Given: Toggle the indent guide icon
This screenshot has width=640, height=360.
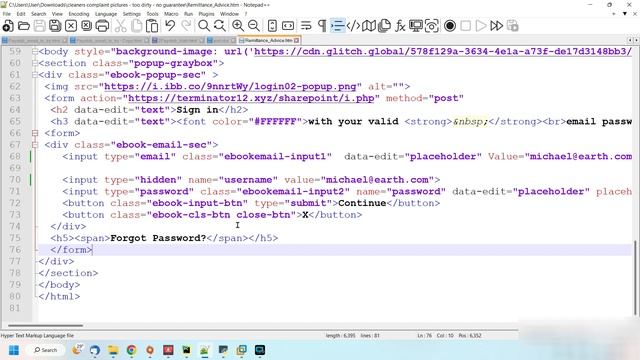Looking at the screenshot, I should pyautogui.click(x=338, y=26).
